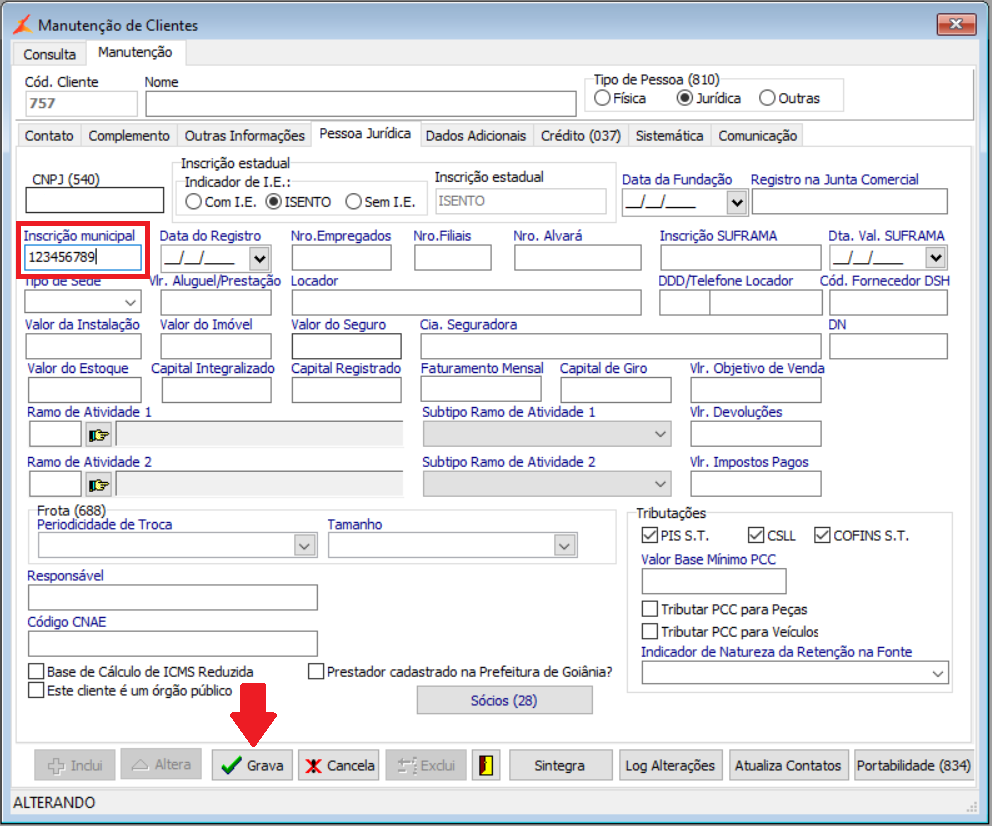992x826 pixels.
Task: Click the Inscrição SUFRAMA field
Action: [741, 257]
